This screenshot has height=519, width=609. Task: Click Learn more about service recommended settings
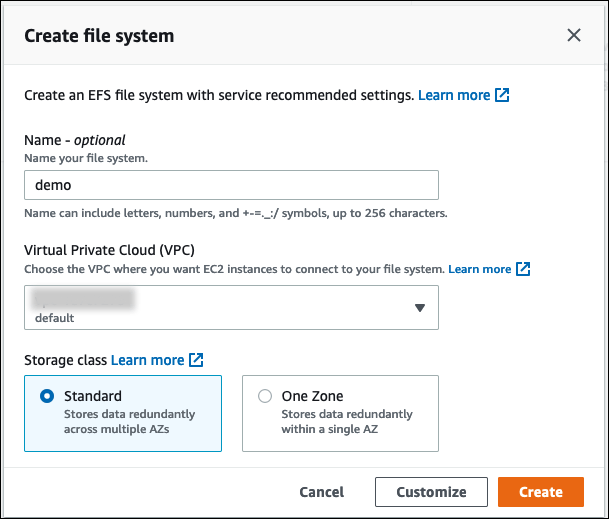pos(454,96)
